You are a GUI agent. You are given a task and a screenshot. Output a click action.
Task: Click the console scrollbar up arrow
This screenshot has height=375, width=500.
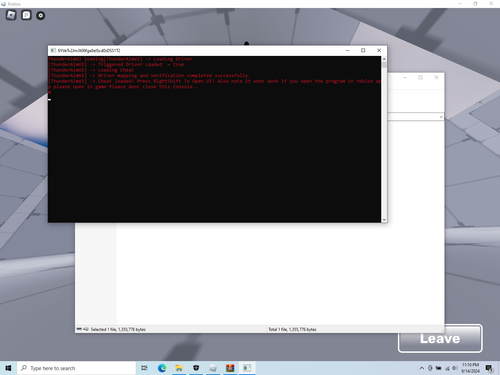384,59
